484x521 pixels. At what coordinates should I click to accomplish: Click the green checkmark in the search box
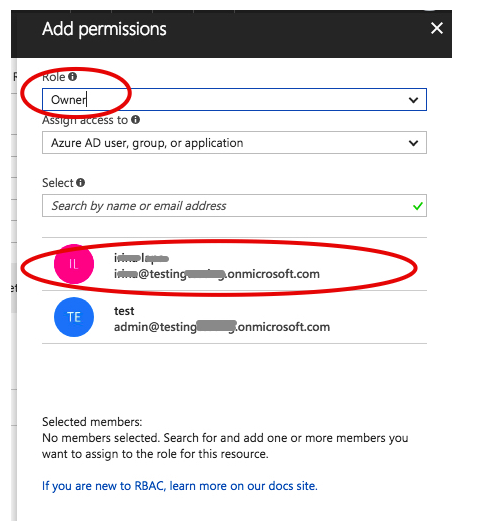pyautogui.click(x=417, y=206)
